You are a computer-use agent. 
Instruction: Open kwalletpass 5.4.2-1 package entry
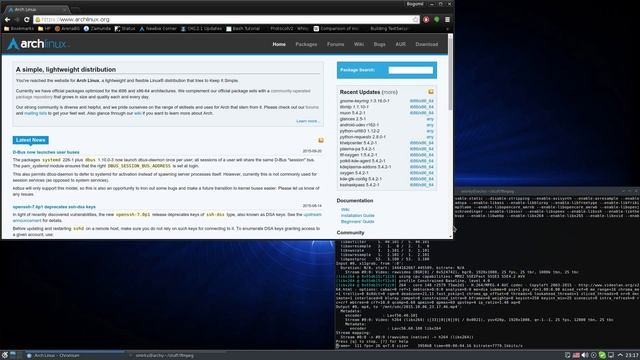(359, 185)
